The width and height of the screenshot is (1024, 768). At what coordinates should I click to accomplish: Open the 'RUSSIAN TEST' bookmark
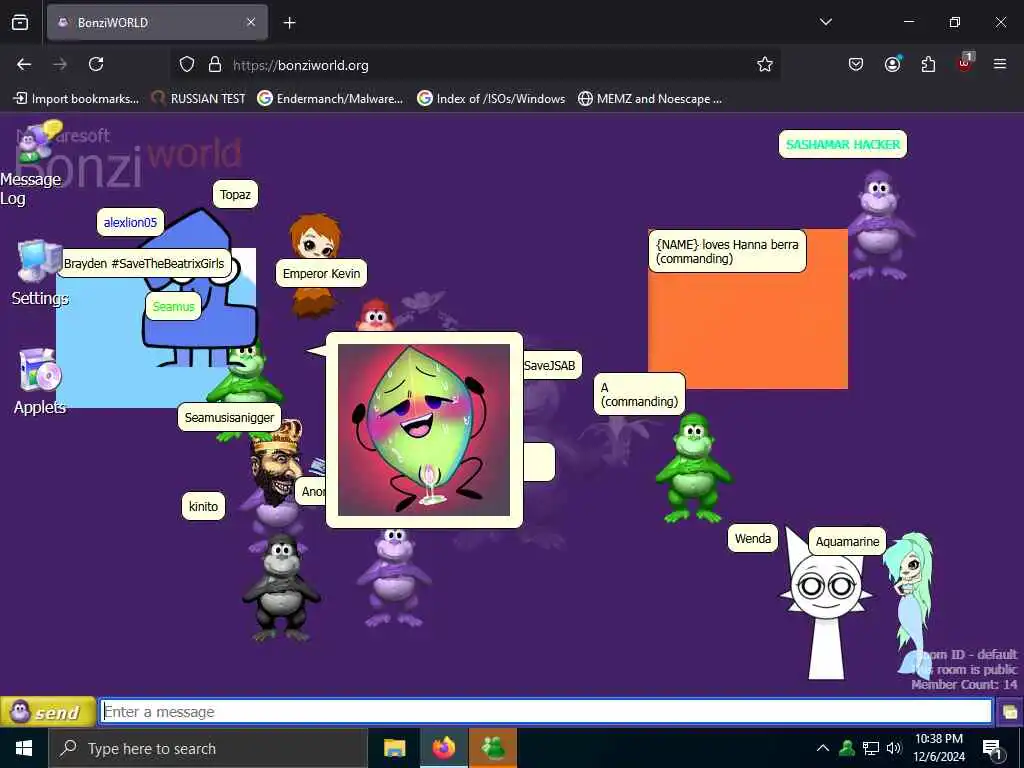[199, 99]
